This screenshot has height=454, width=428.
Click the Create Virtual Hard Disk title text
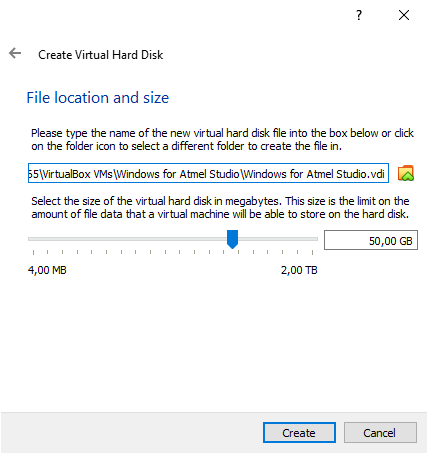(101, 55)
